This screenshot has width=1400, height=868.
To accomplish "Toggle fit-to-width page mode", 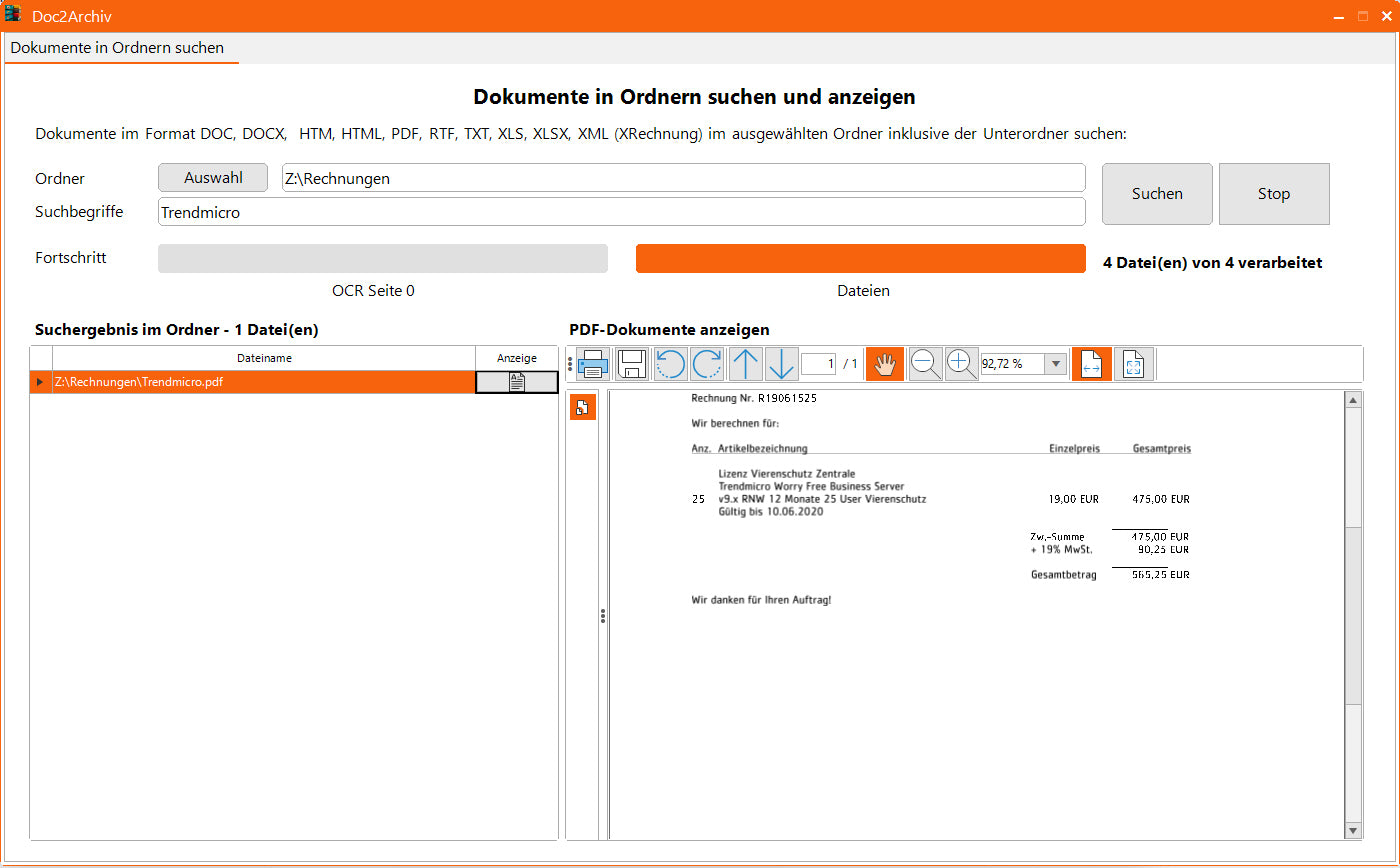I will pyautogui.click(x=1091, y=364).
